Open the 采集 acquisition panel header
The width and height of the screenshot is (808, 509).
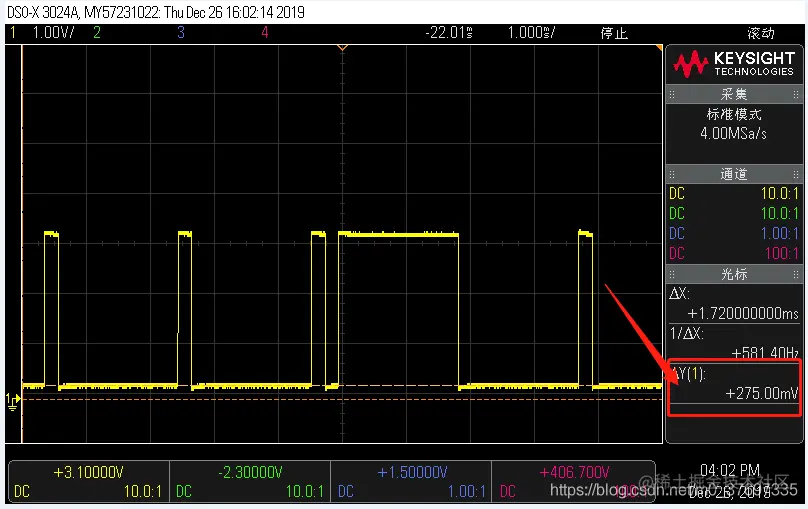(x=734, y=94)
